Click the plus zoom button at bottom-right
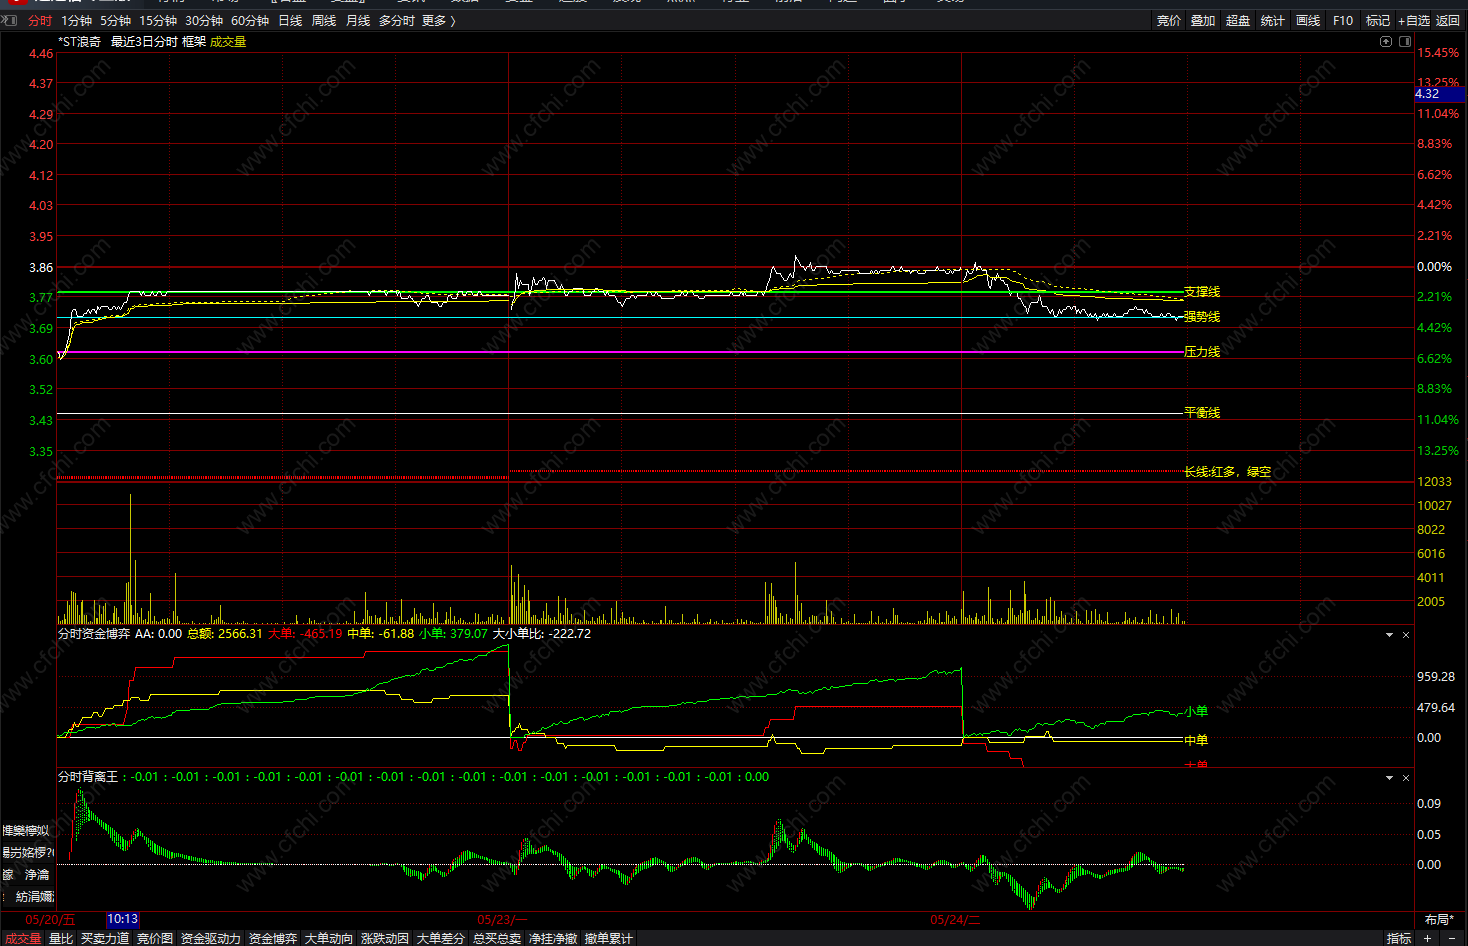 1427,938
